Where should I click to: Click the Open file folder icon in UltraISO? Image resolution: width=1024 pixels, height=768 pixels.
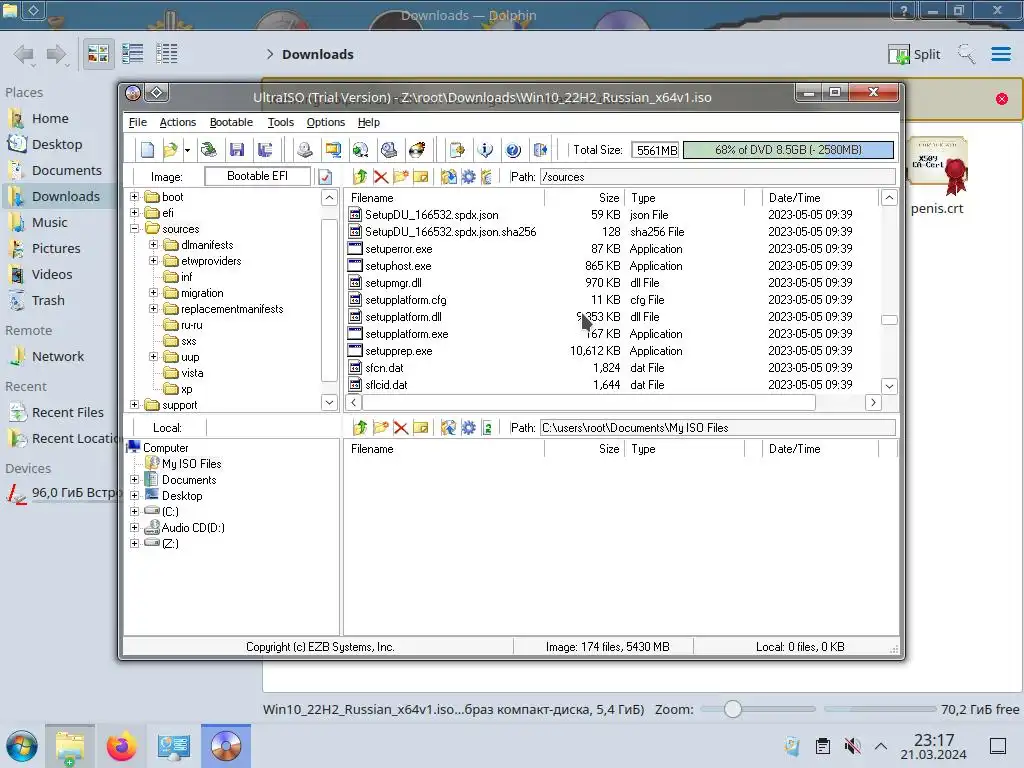tap(170, 150)
